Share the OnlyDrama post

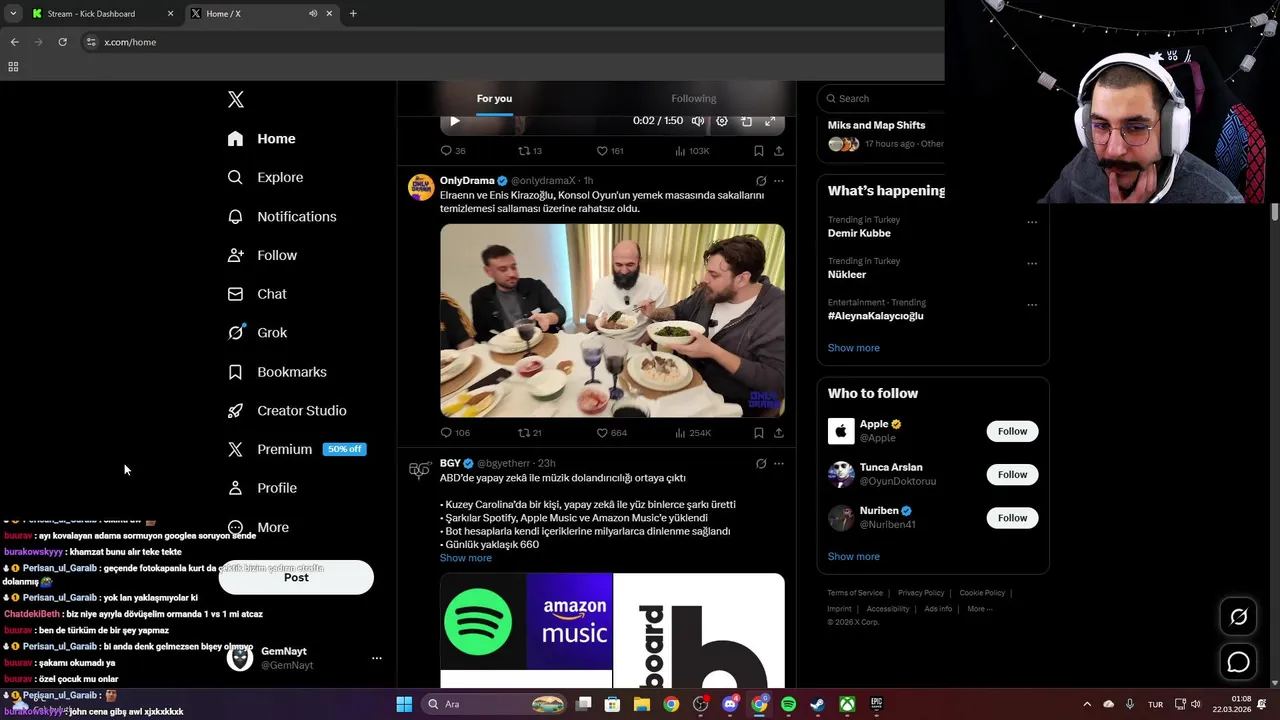click(x=779, y=433)
